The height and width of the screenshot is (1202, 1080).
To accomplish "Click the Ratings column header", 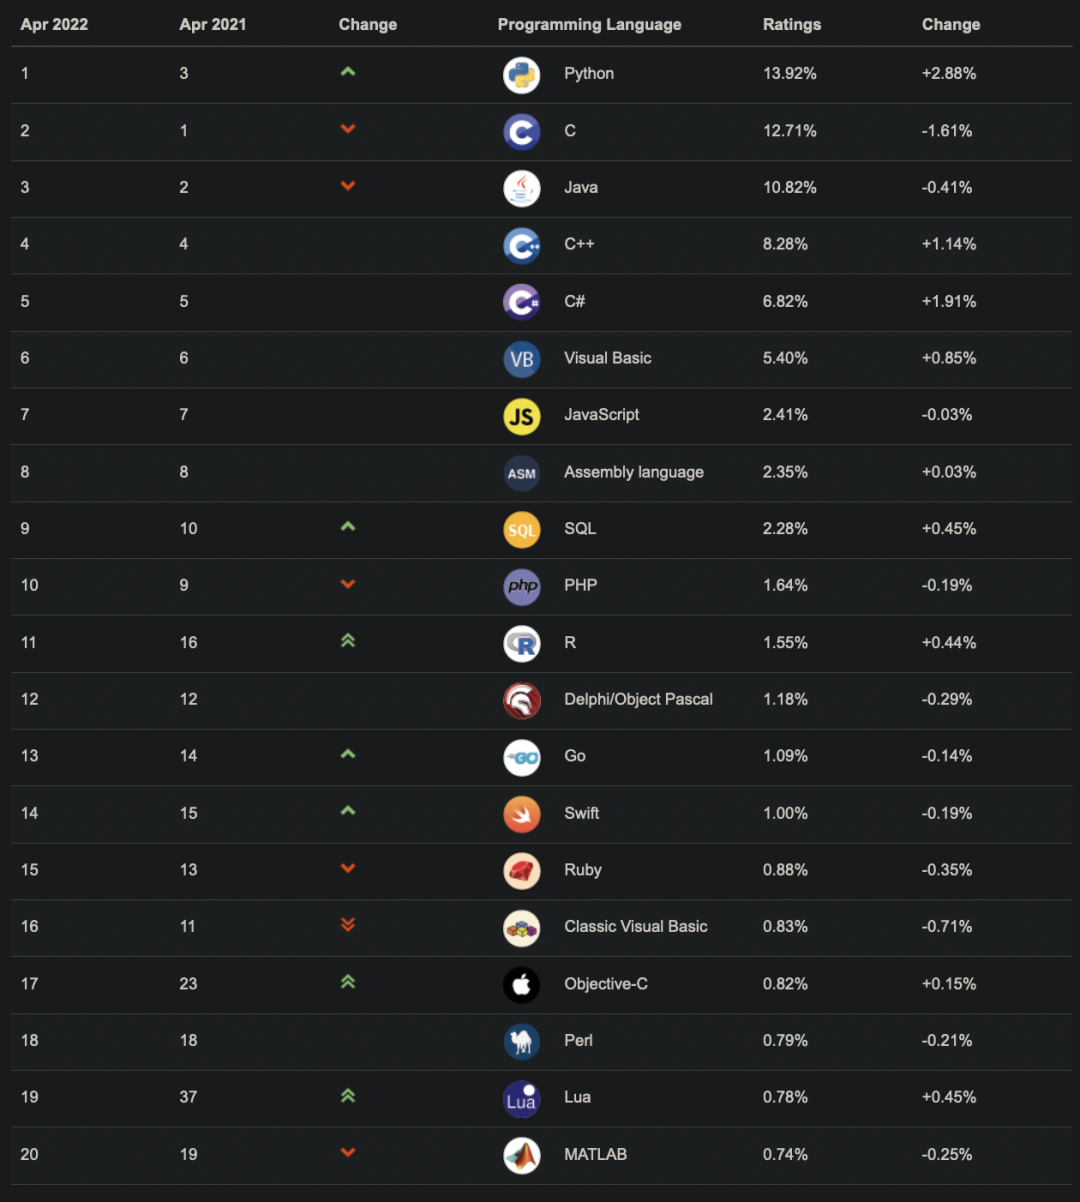I will tap(791, 24).
